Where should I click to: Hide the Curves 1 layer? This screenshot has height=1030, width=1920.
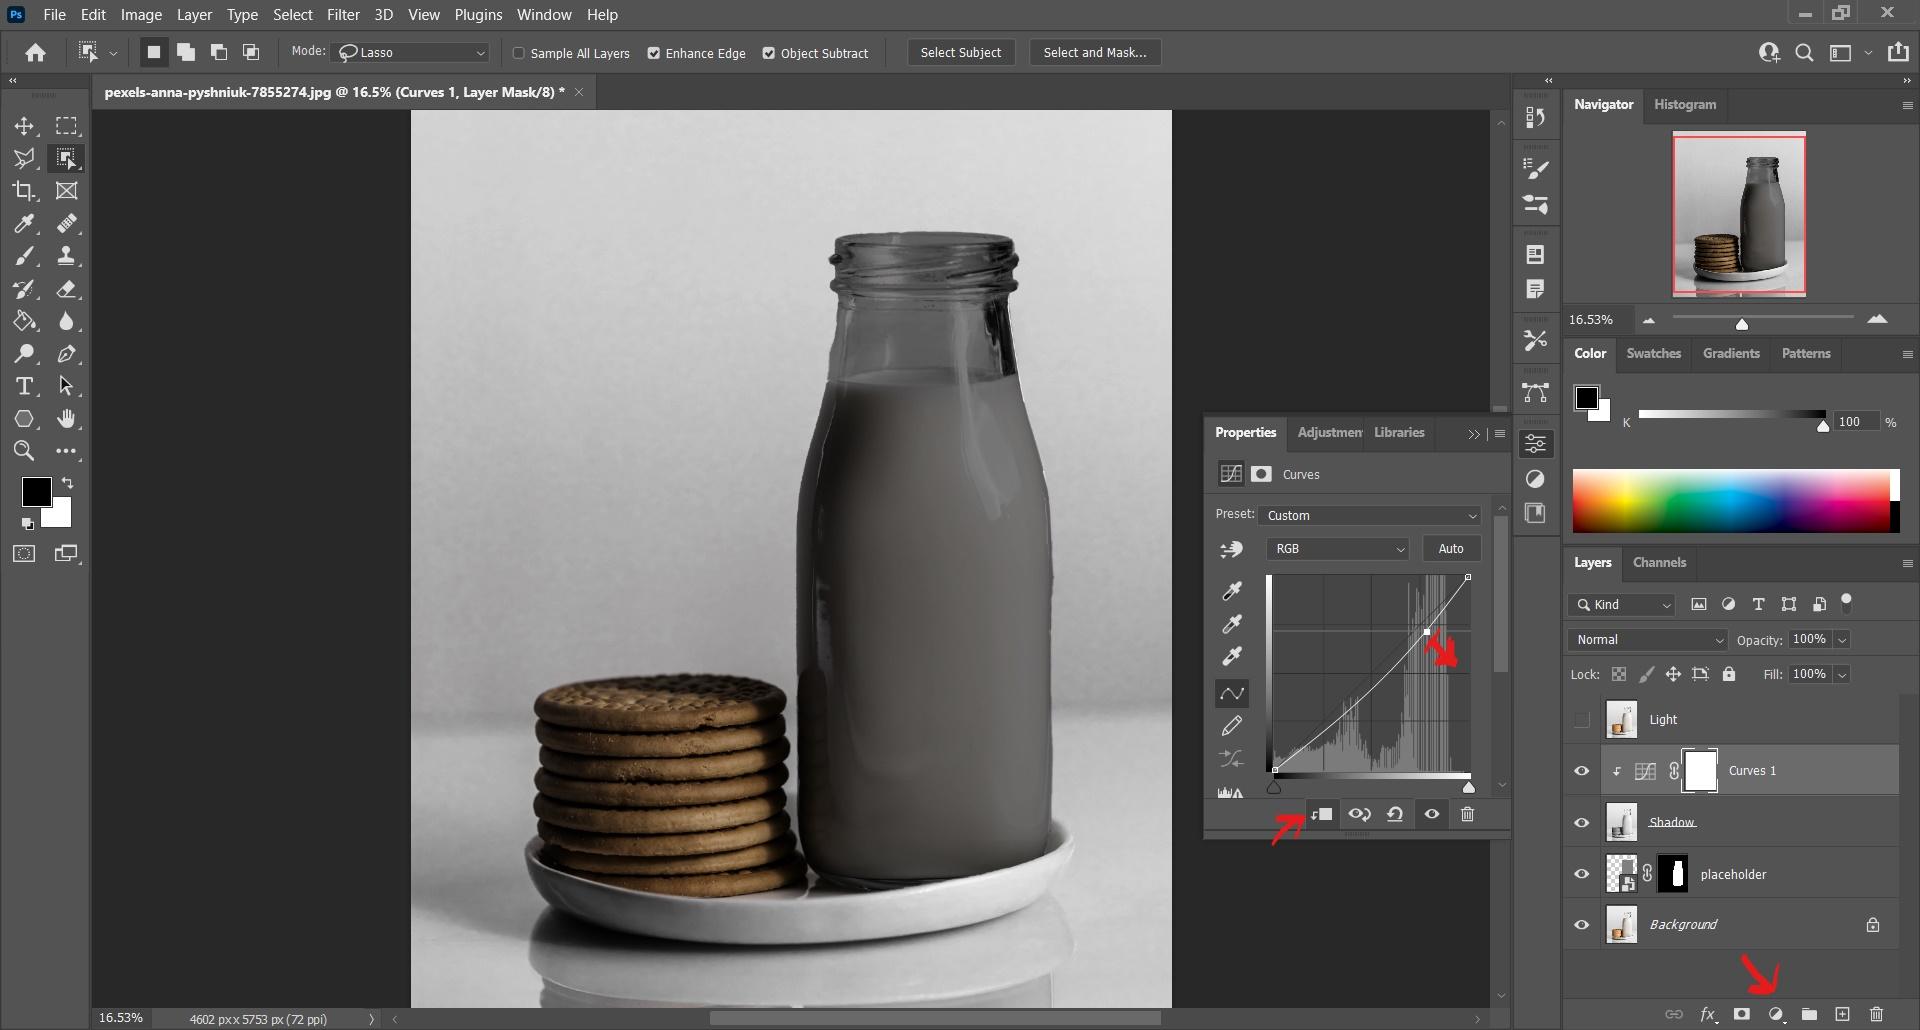[1582, 771]
